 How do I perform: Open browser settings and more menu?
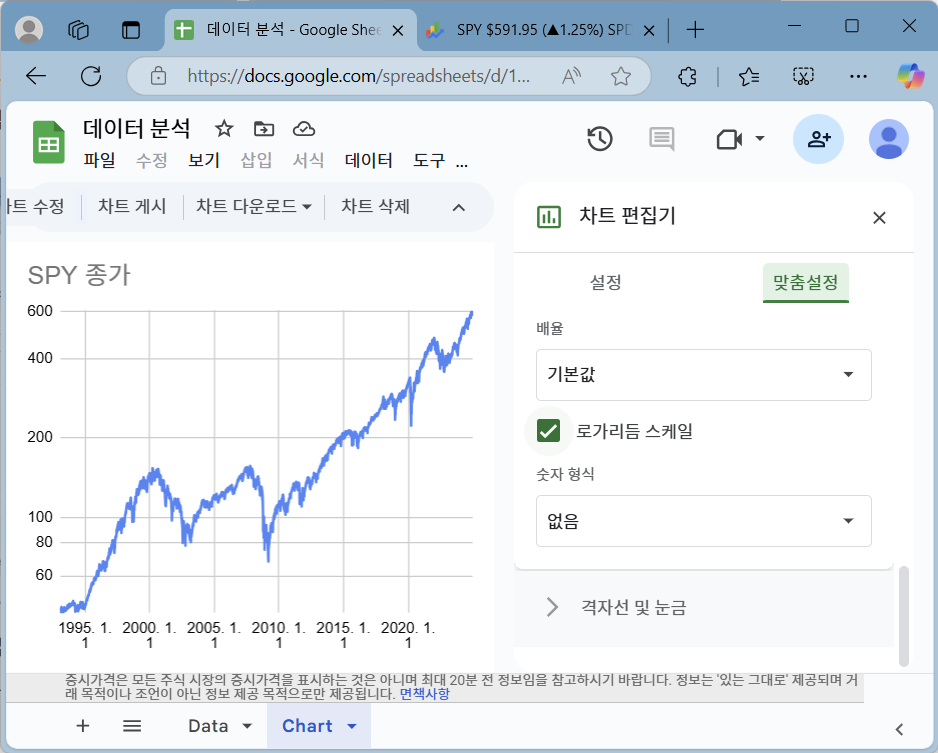[x=858, y=76]
